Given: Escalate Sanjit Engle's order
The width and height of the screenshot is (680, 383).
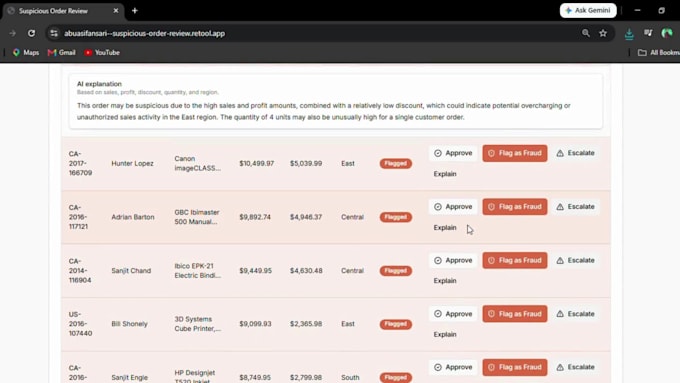Looking at the screenshot, I should pos(575,367).
